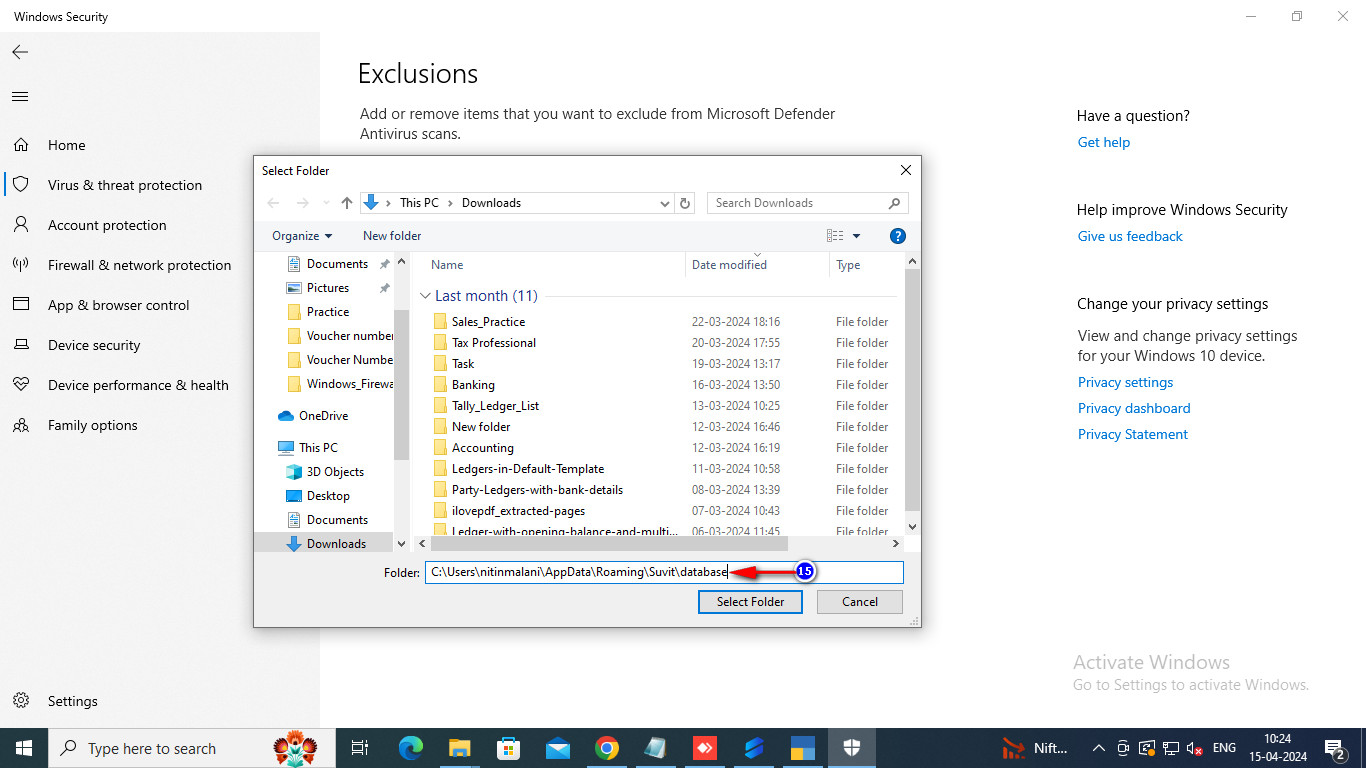The image size is (1366, 768).
Task: Select 3D Objects in tree
Action: (335, 472)
